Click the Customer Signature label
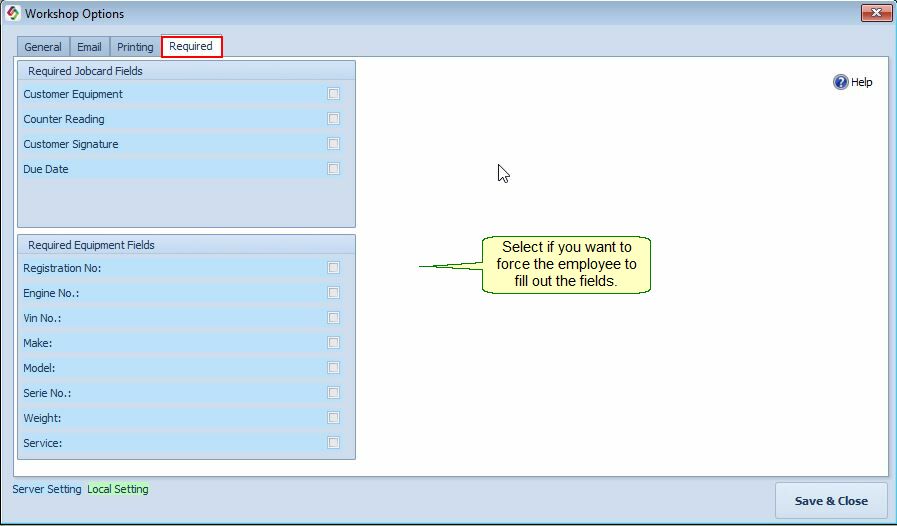The width and height of the screenshot is (897, 526). pyautogui.click(x=71, y=144)
